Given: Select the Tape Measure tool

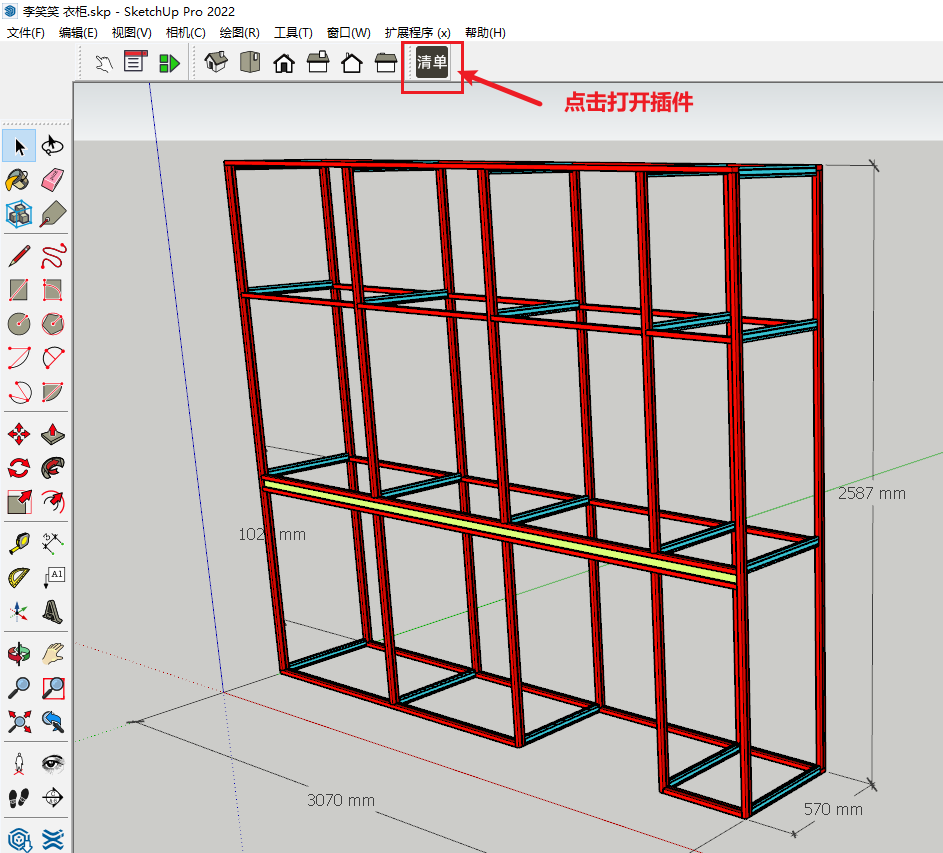Looking at the screenshot, I should pyautogui.click(x=19, y=544).
